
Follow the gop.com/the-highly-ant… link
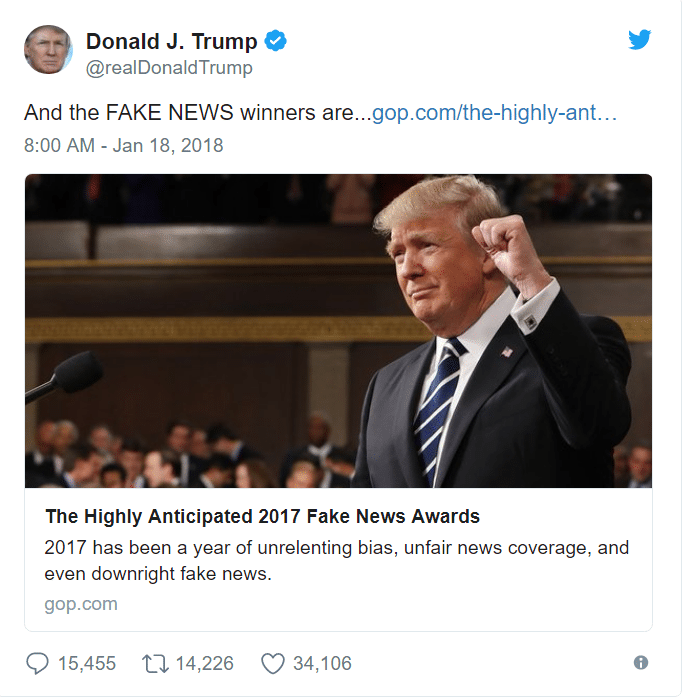496,113
